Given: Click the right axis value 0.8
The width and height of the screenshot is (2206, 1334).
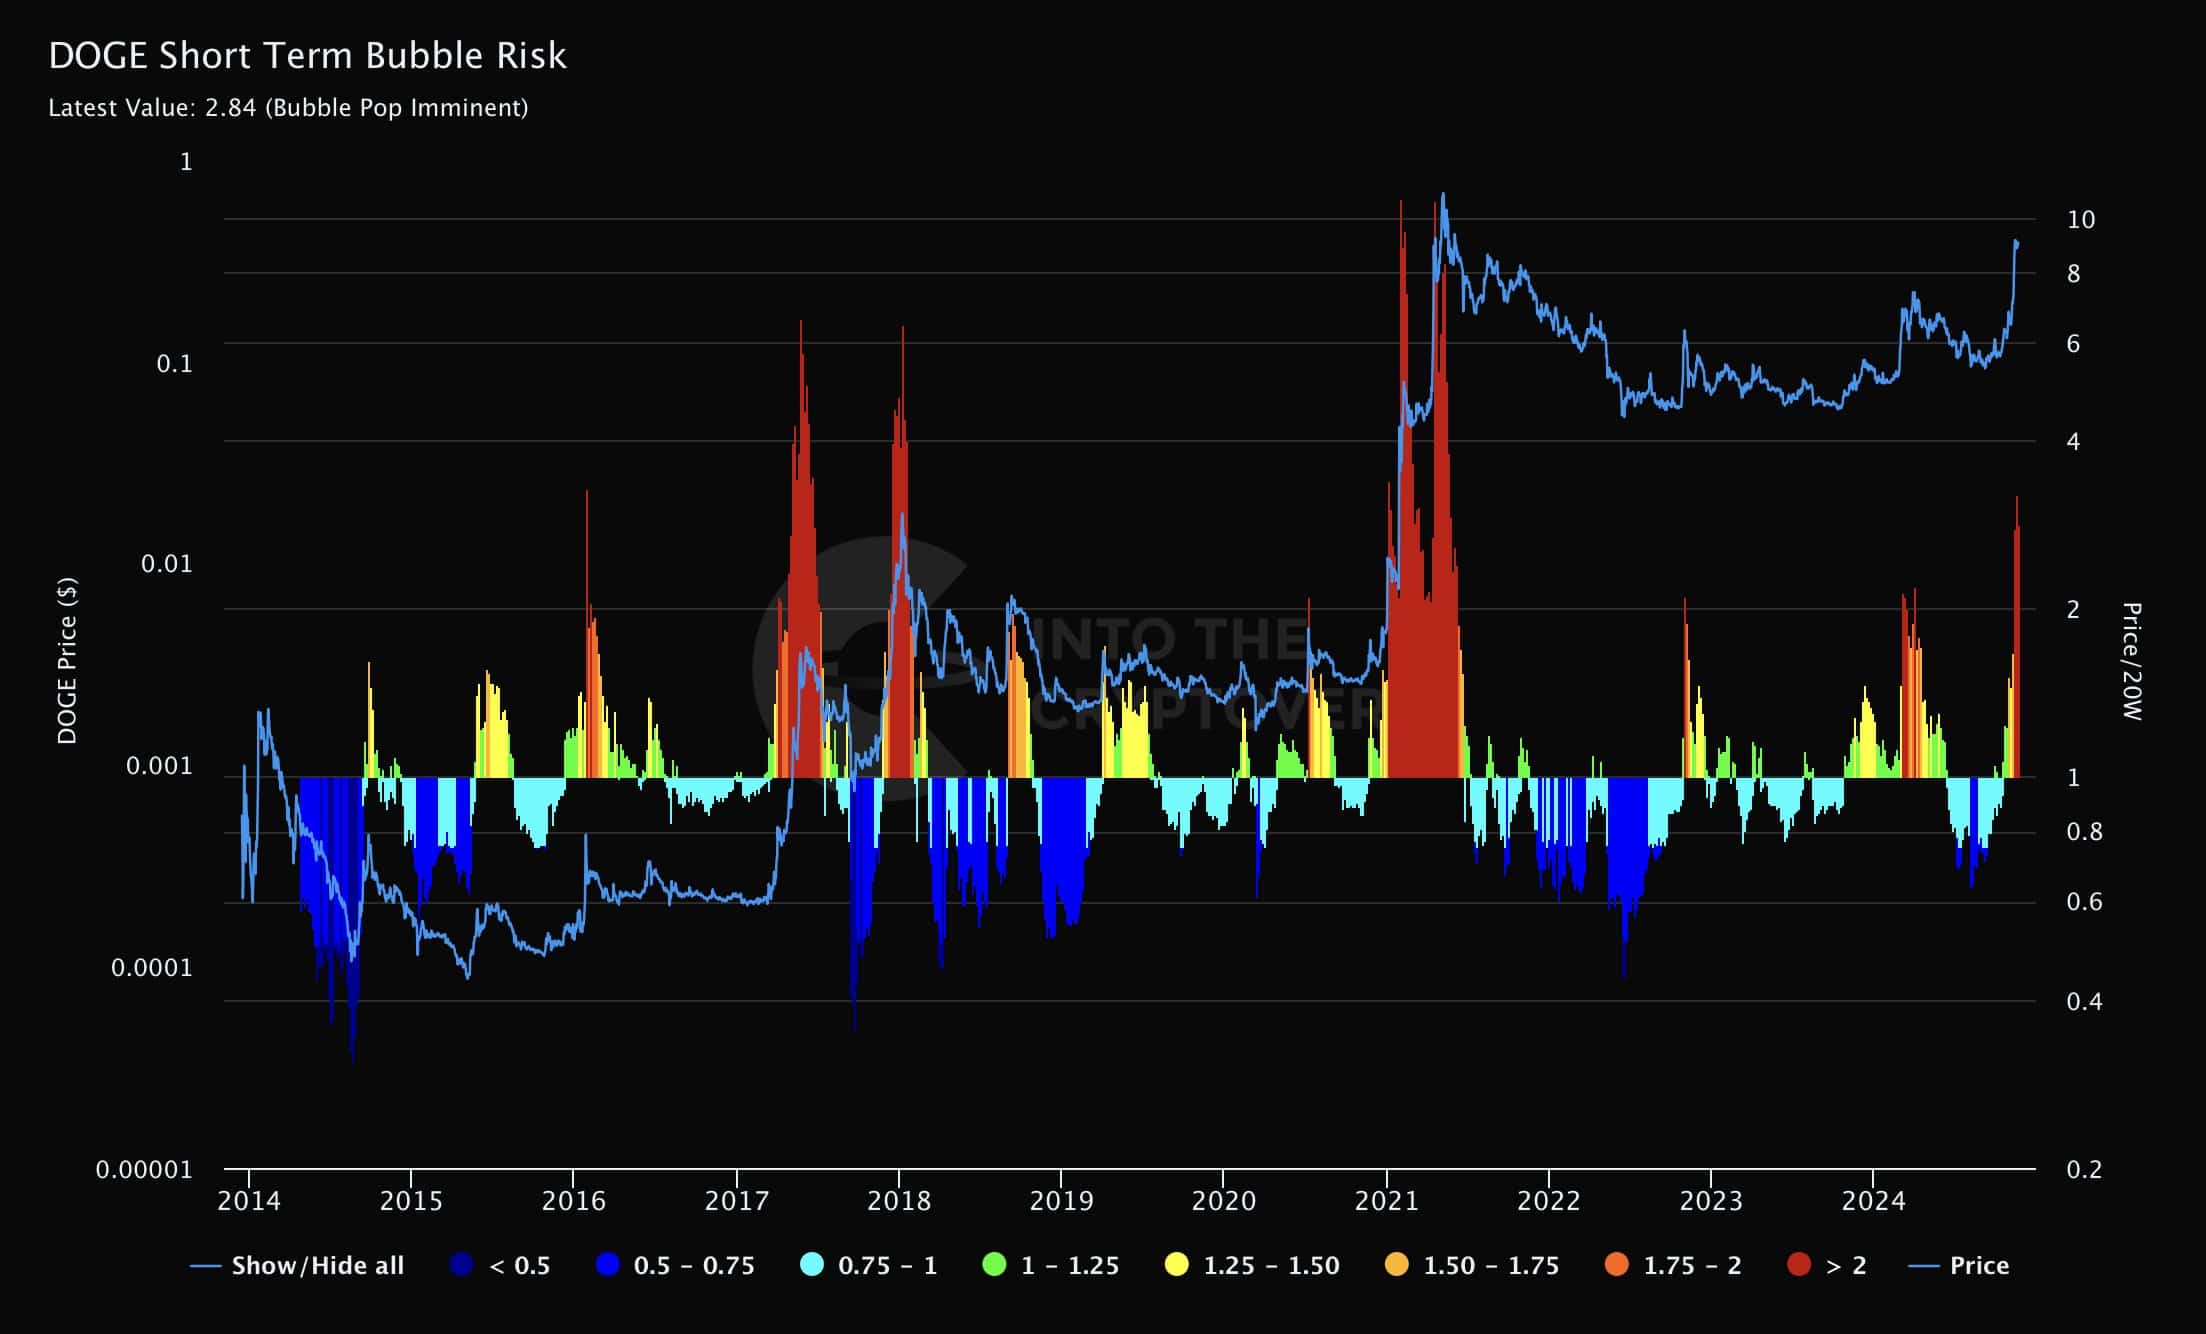Looking at the screenshot, I should point(2084,832).
